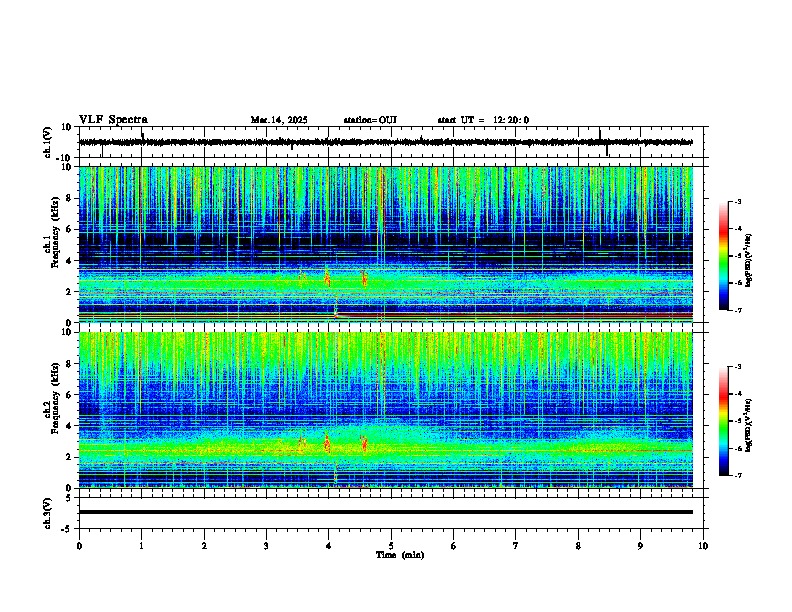Click the 'ch.3(V)' axis label
The height and width of the screenshot is (612, 792).
[48, 514]
